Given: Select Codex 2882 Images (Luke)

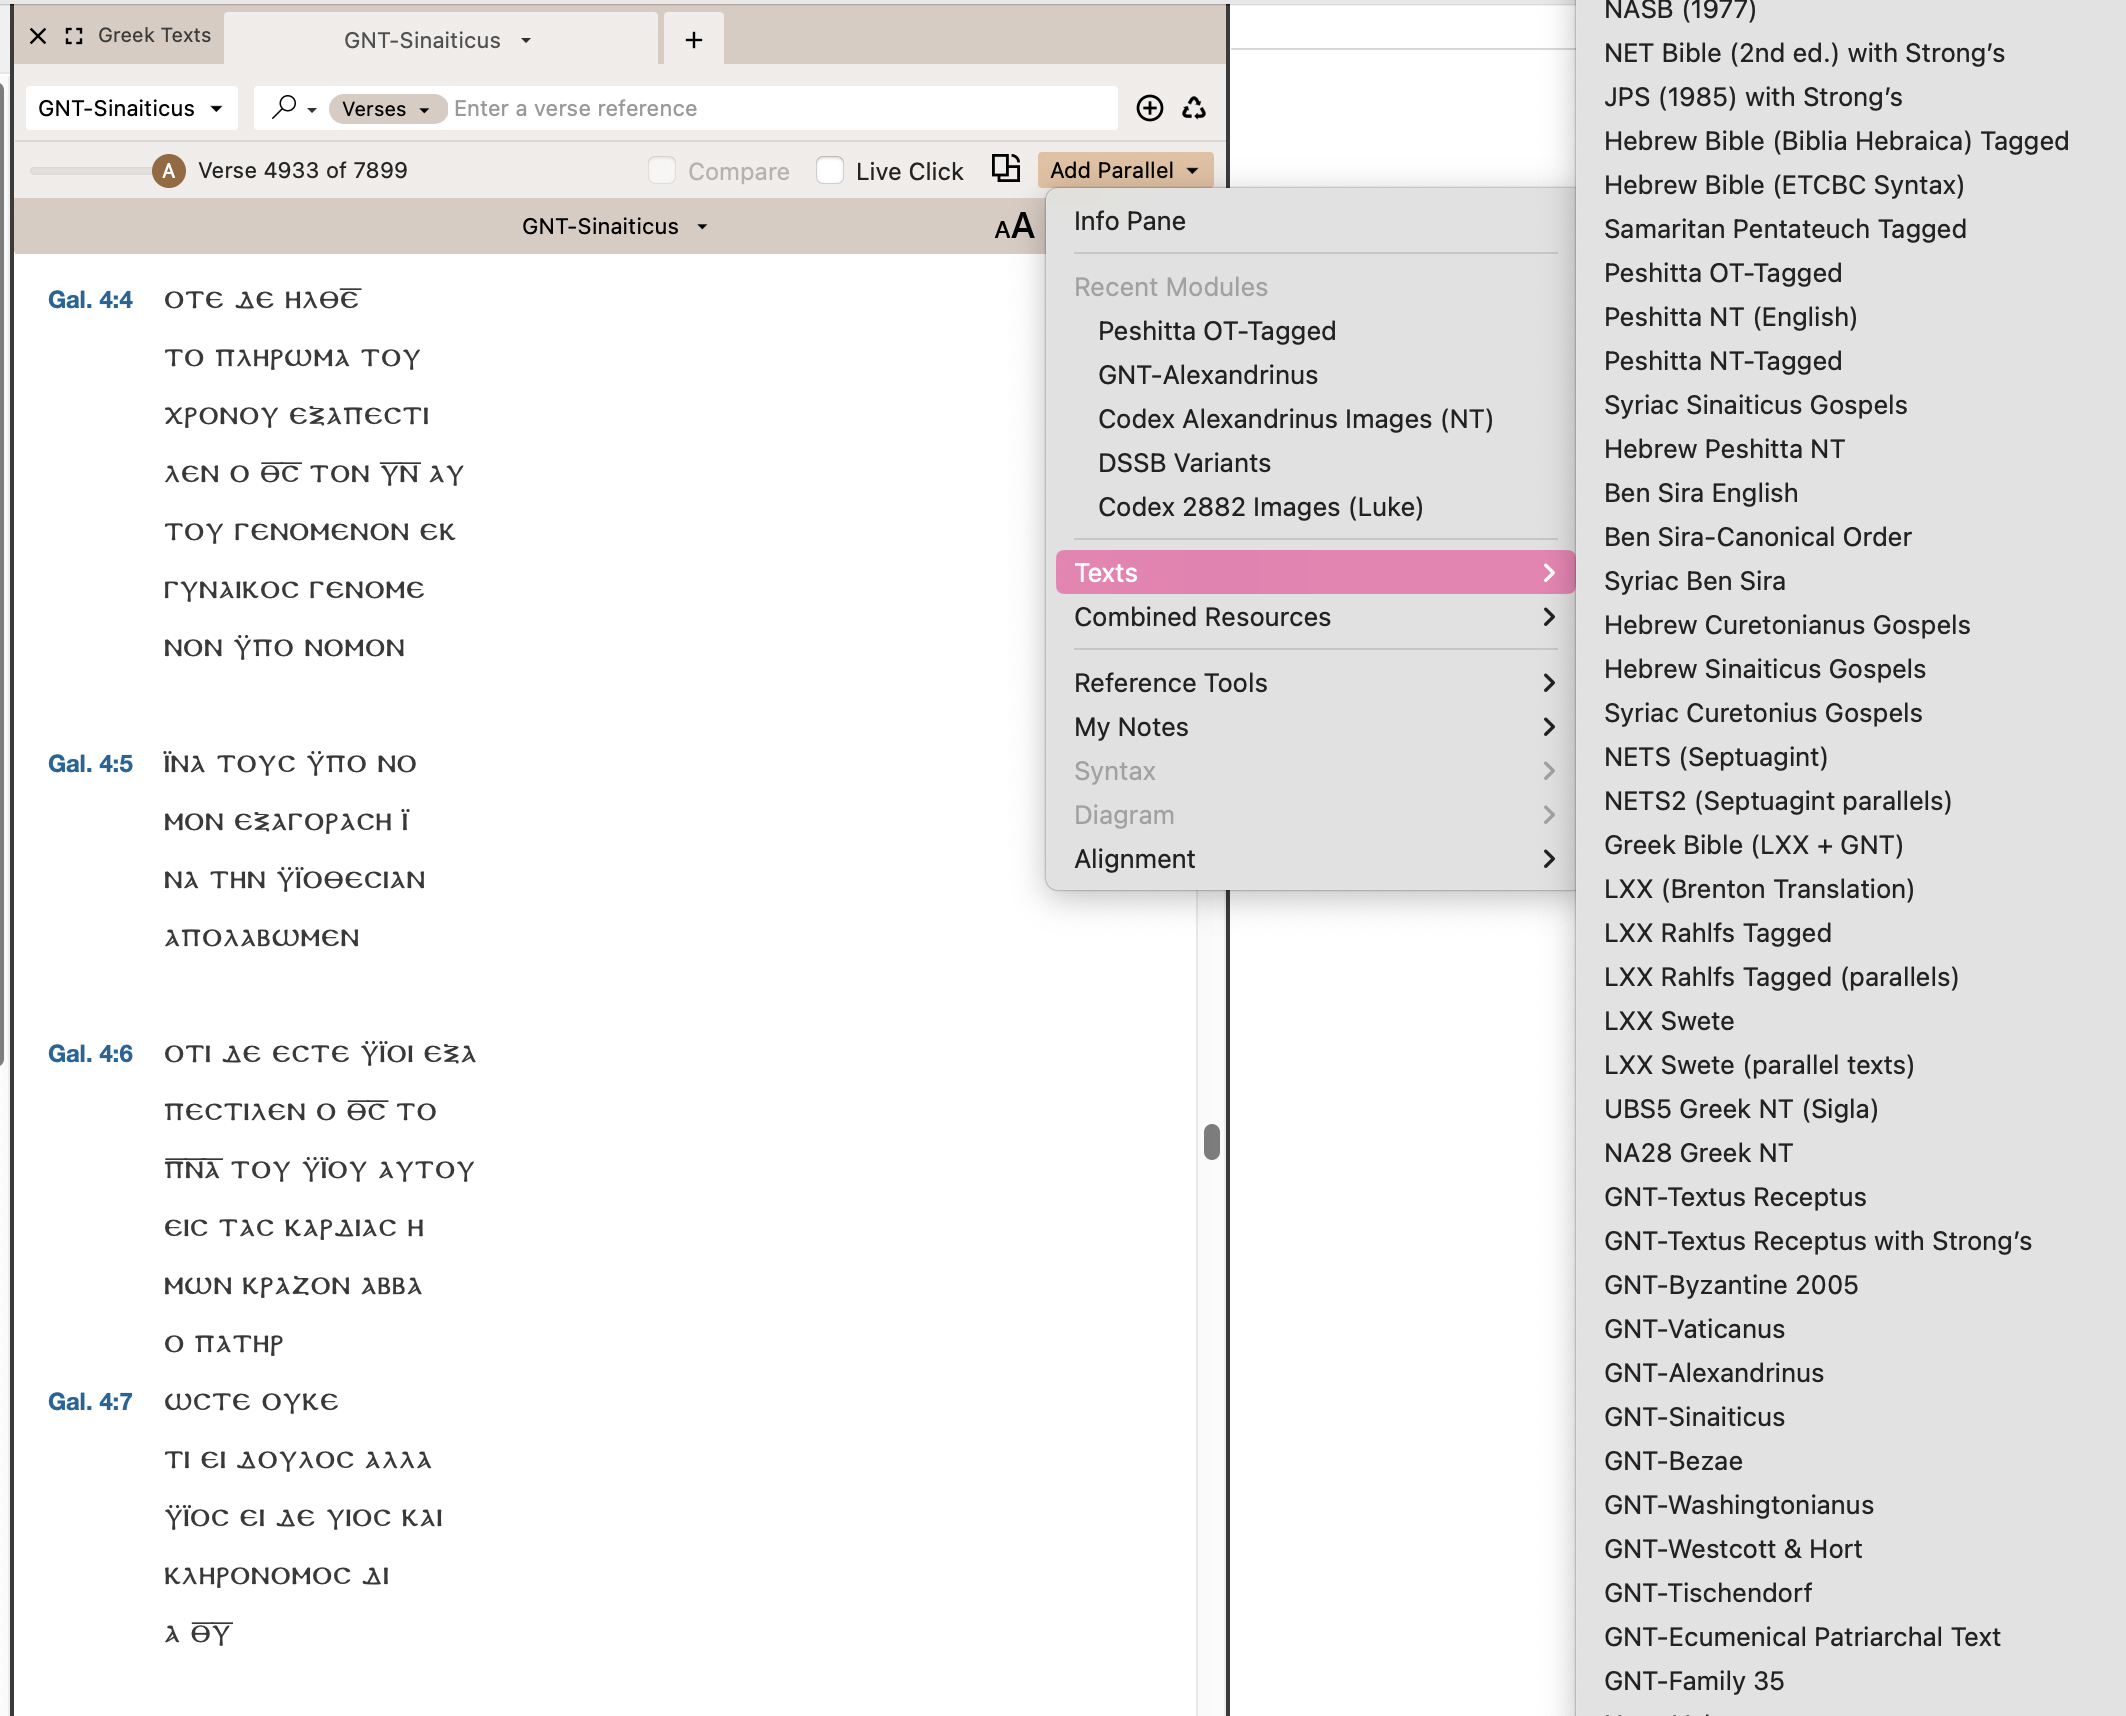Looking at the screenshot, I should [1260, 507].
